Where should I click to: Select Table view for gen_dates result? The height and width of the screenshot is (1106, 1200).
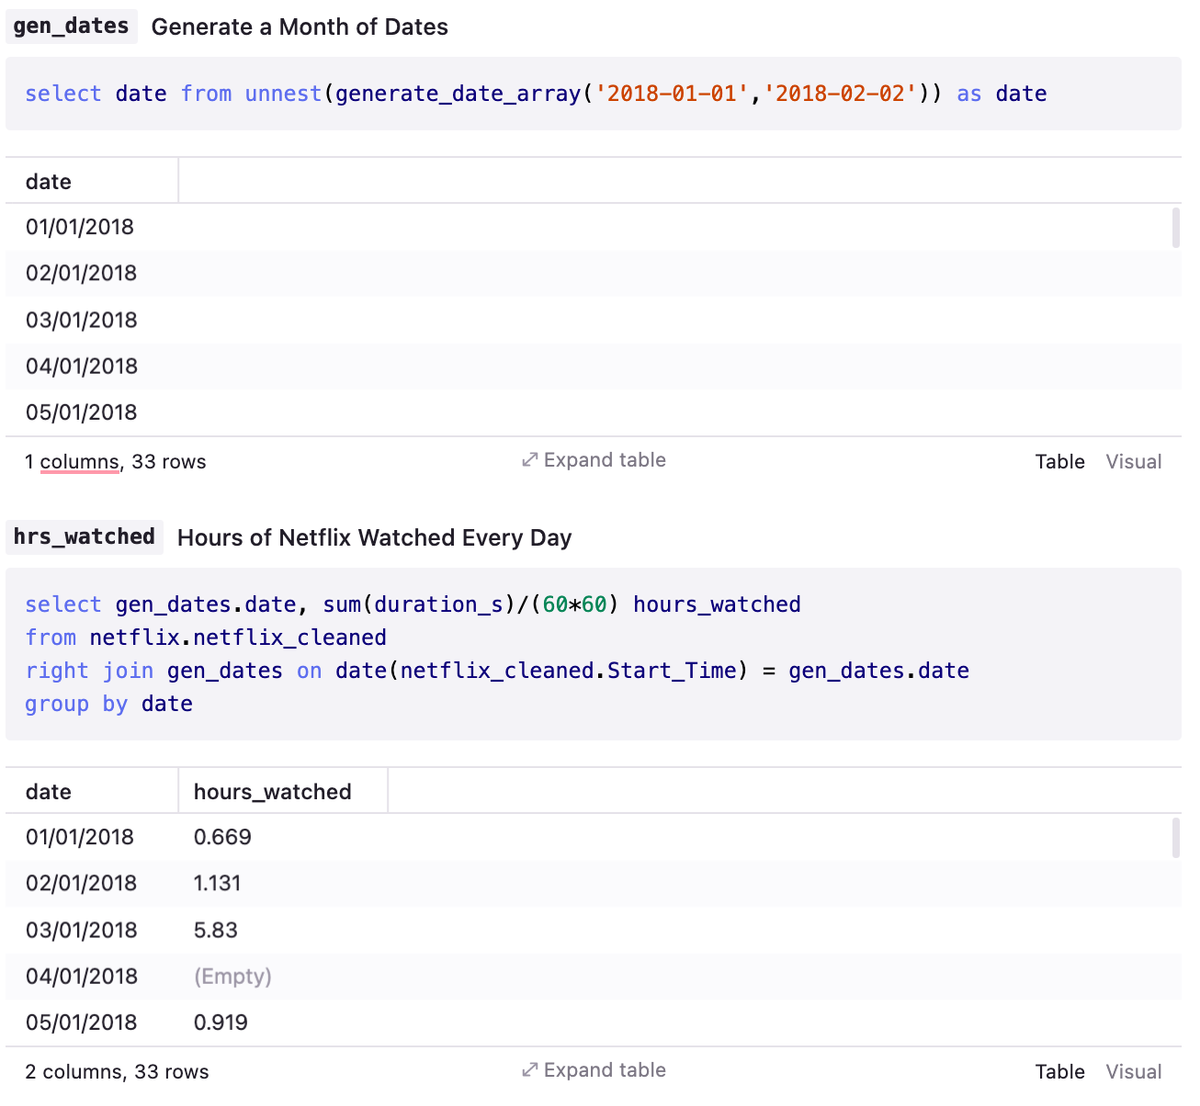[1059, 462]
